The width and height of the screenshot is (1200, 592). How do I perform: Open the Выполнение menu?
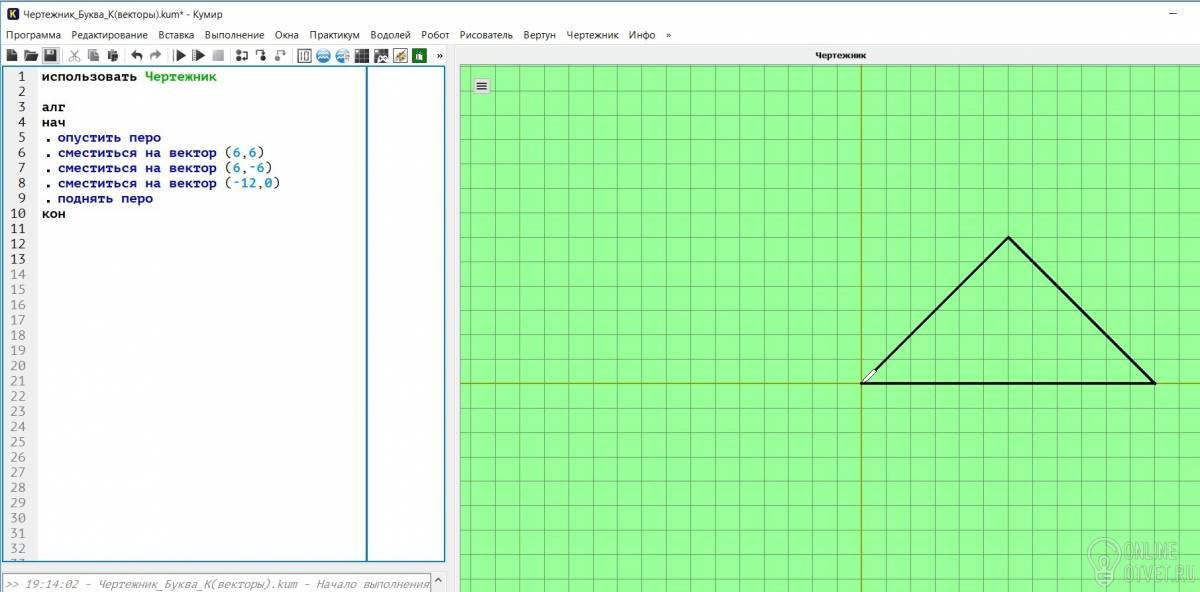click(235, 35)
